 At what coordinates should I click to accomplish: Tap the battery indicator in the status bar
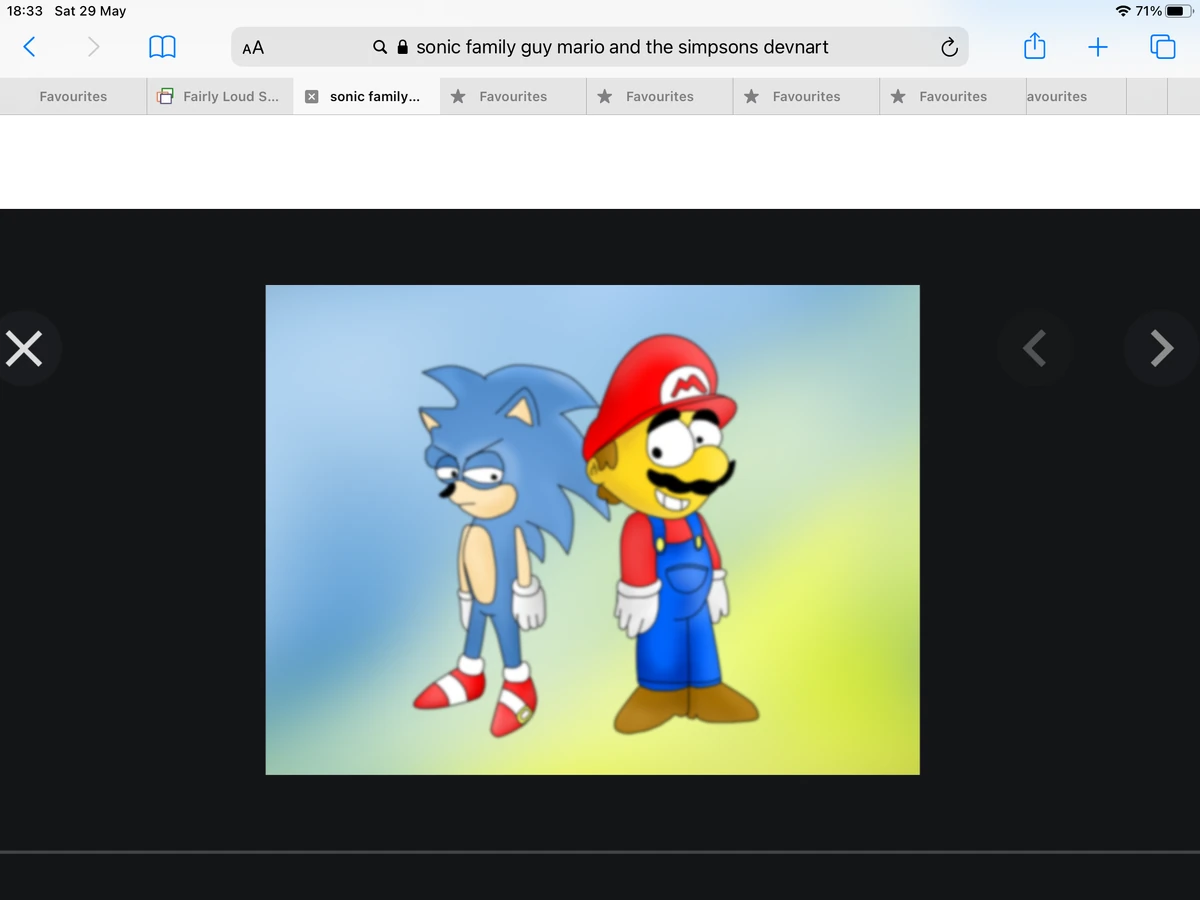coord(1178,10)
